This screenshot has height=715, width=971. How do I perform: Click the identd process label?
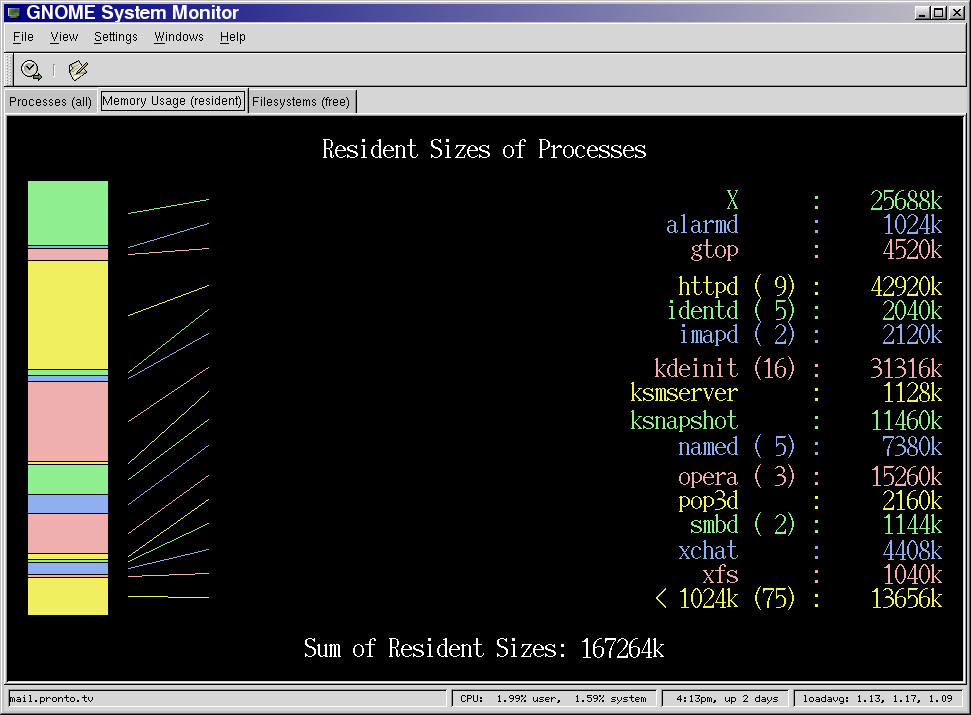point(703,310)
